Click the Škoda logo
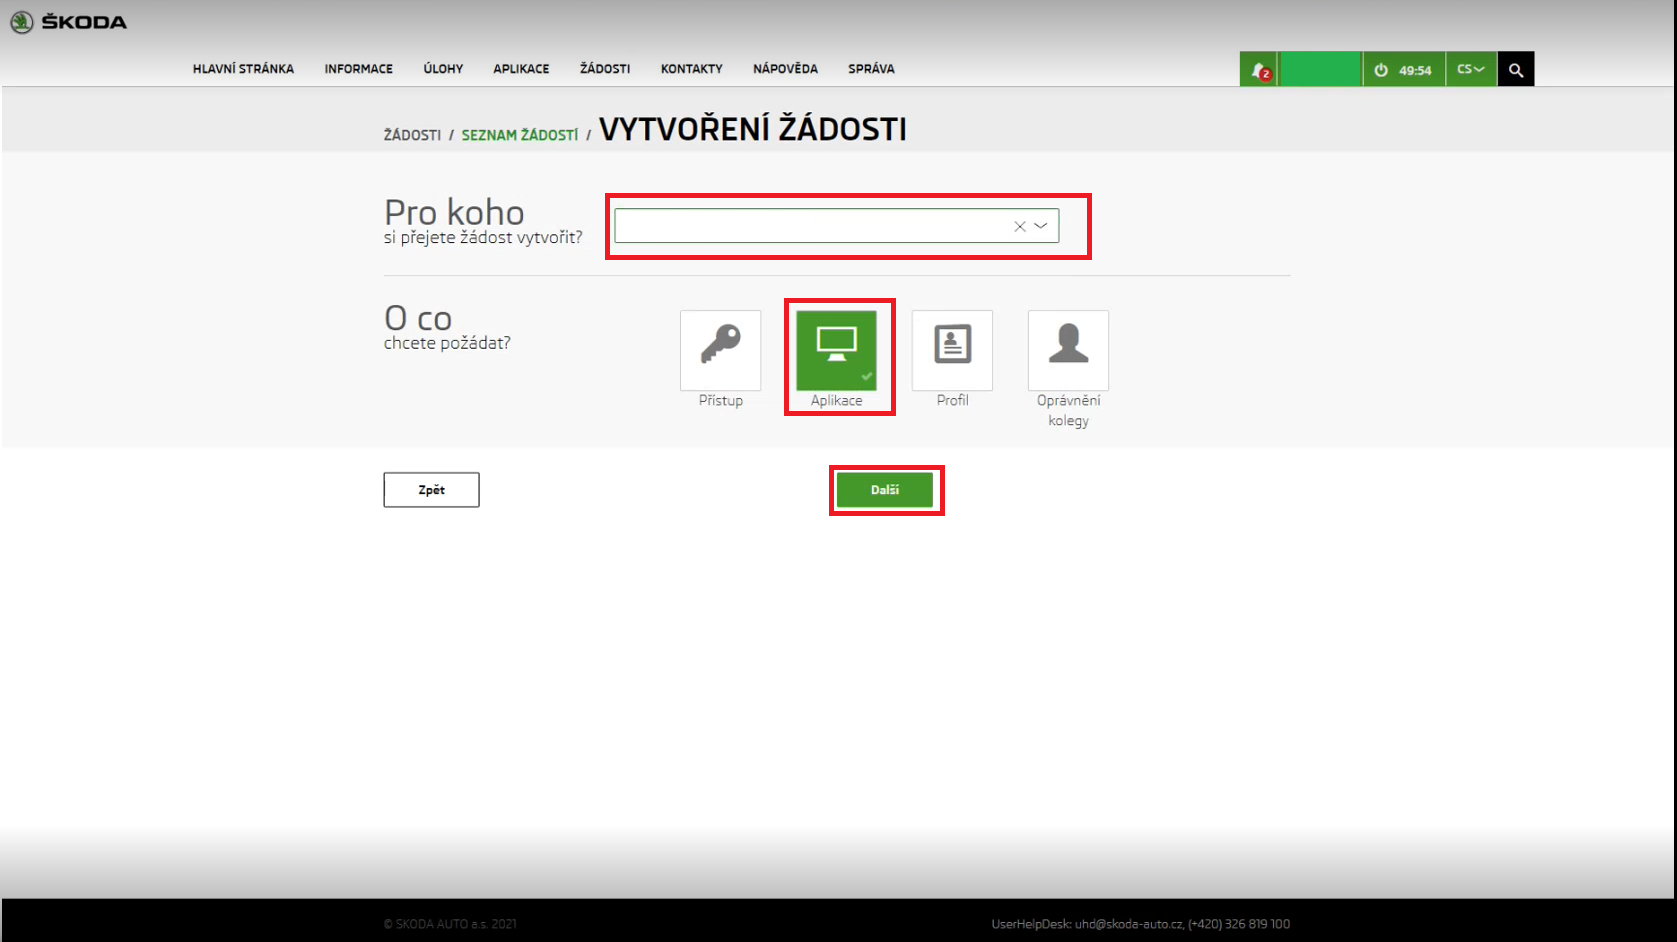The image size is (1677, 942). 68,22
